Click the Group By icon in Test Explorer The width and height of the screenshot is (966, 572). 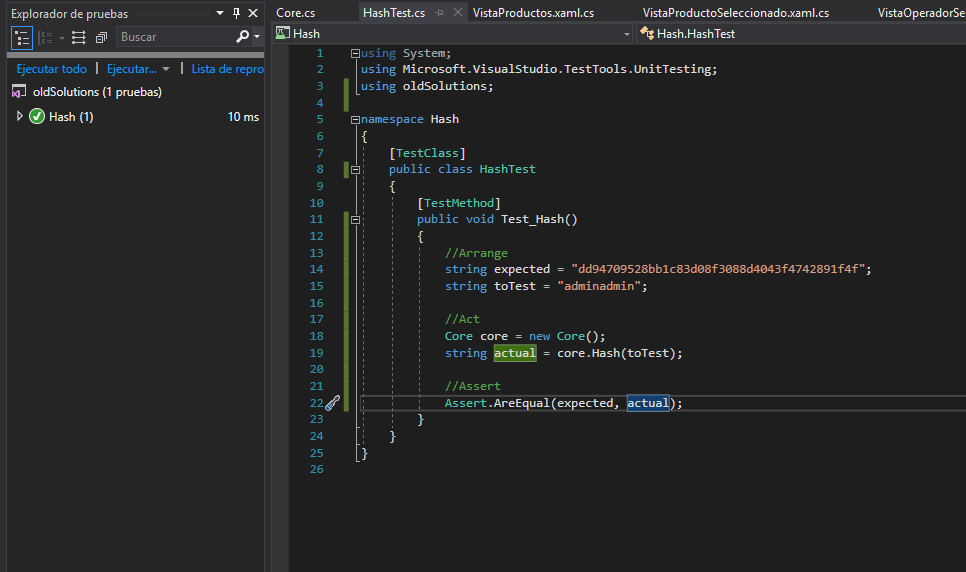tap(45, 37)
